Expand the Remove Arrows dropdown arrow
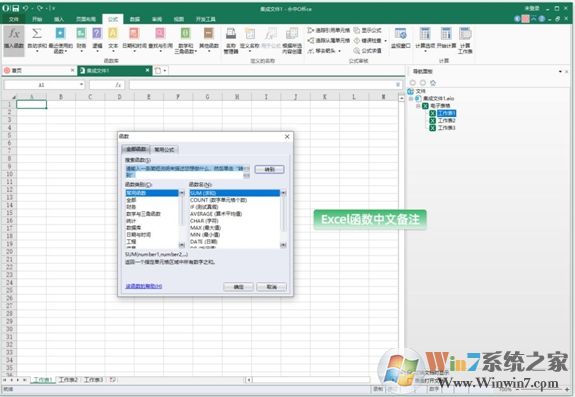 coord(340,51)
